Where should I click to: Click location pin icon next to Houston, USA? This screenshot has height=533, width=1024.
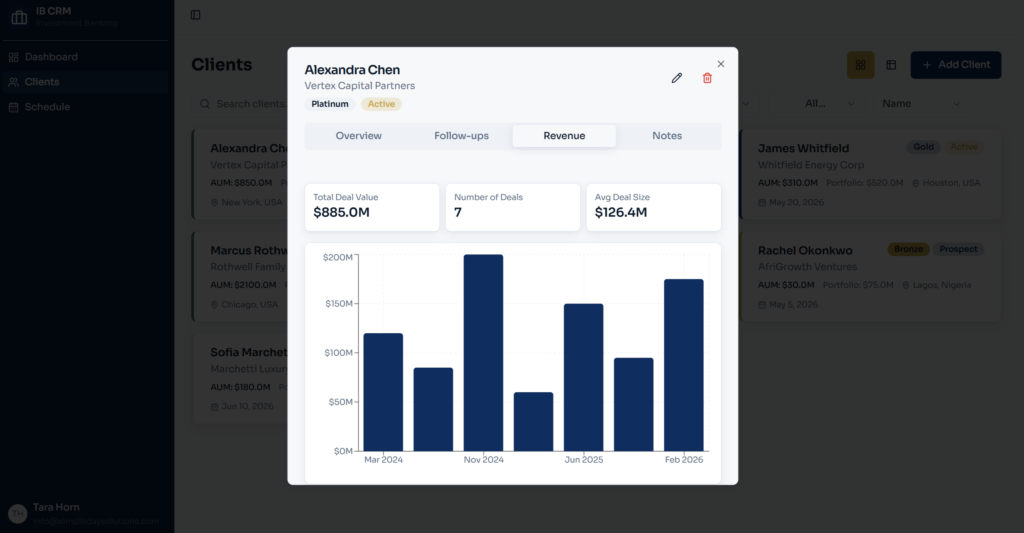(x=916, y=184)
